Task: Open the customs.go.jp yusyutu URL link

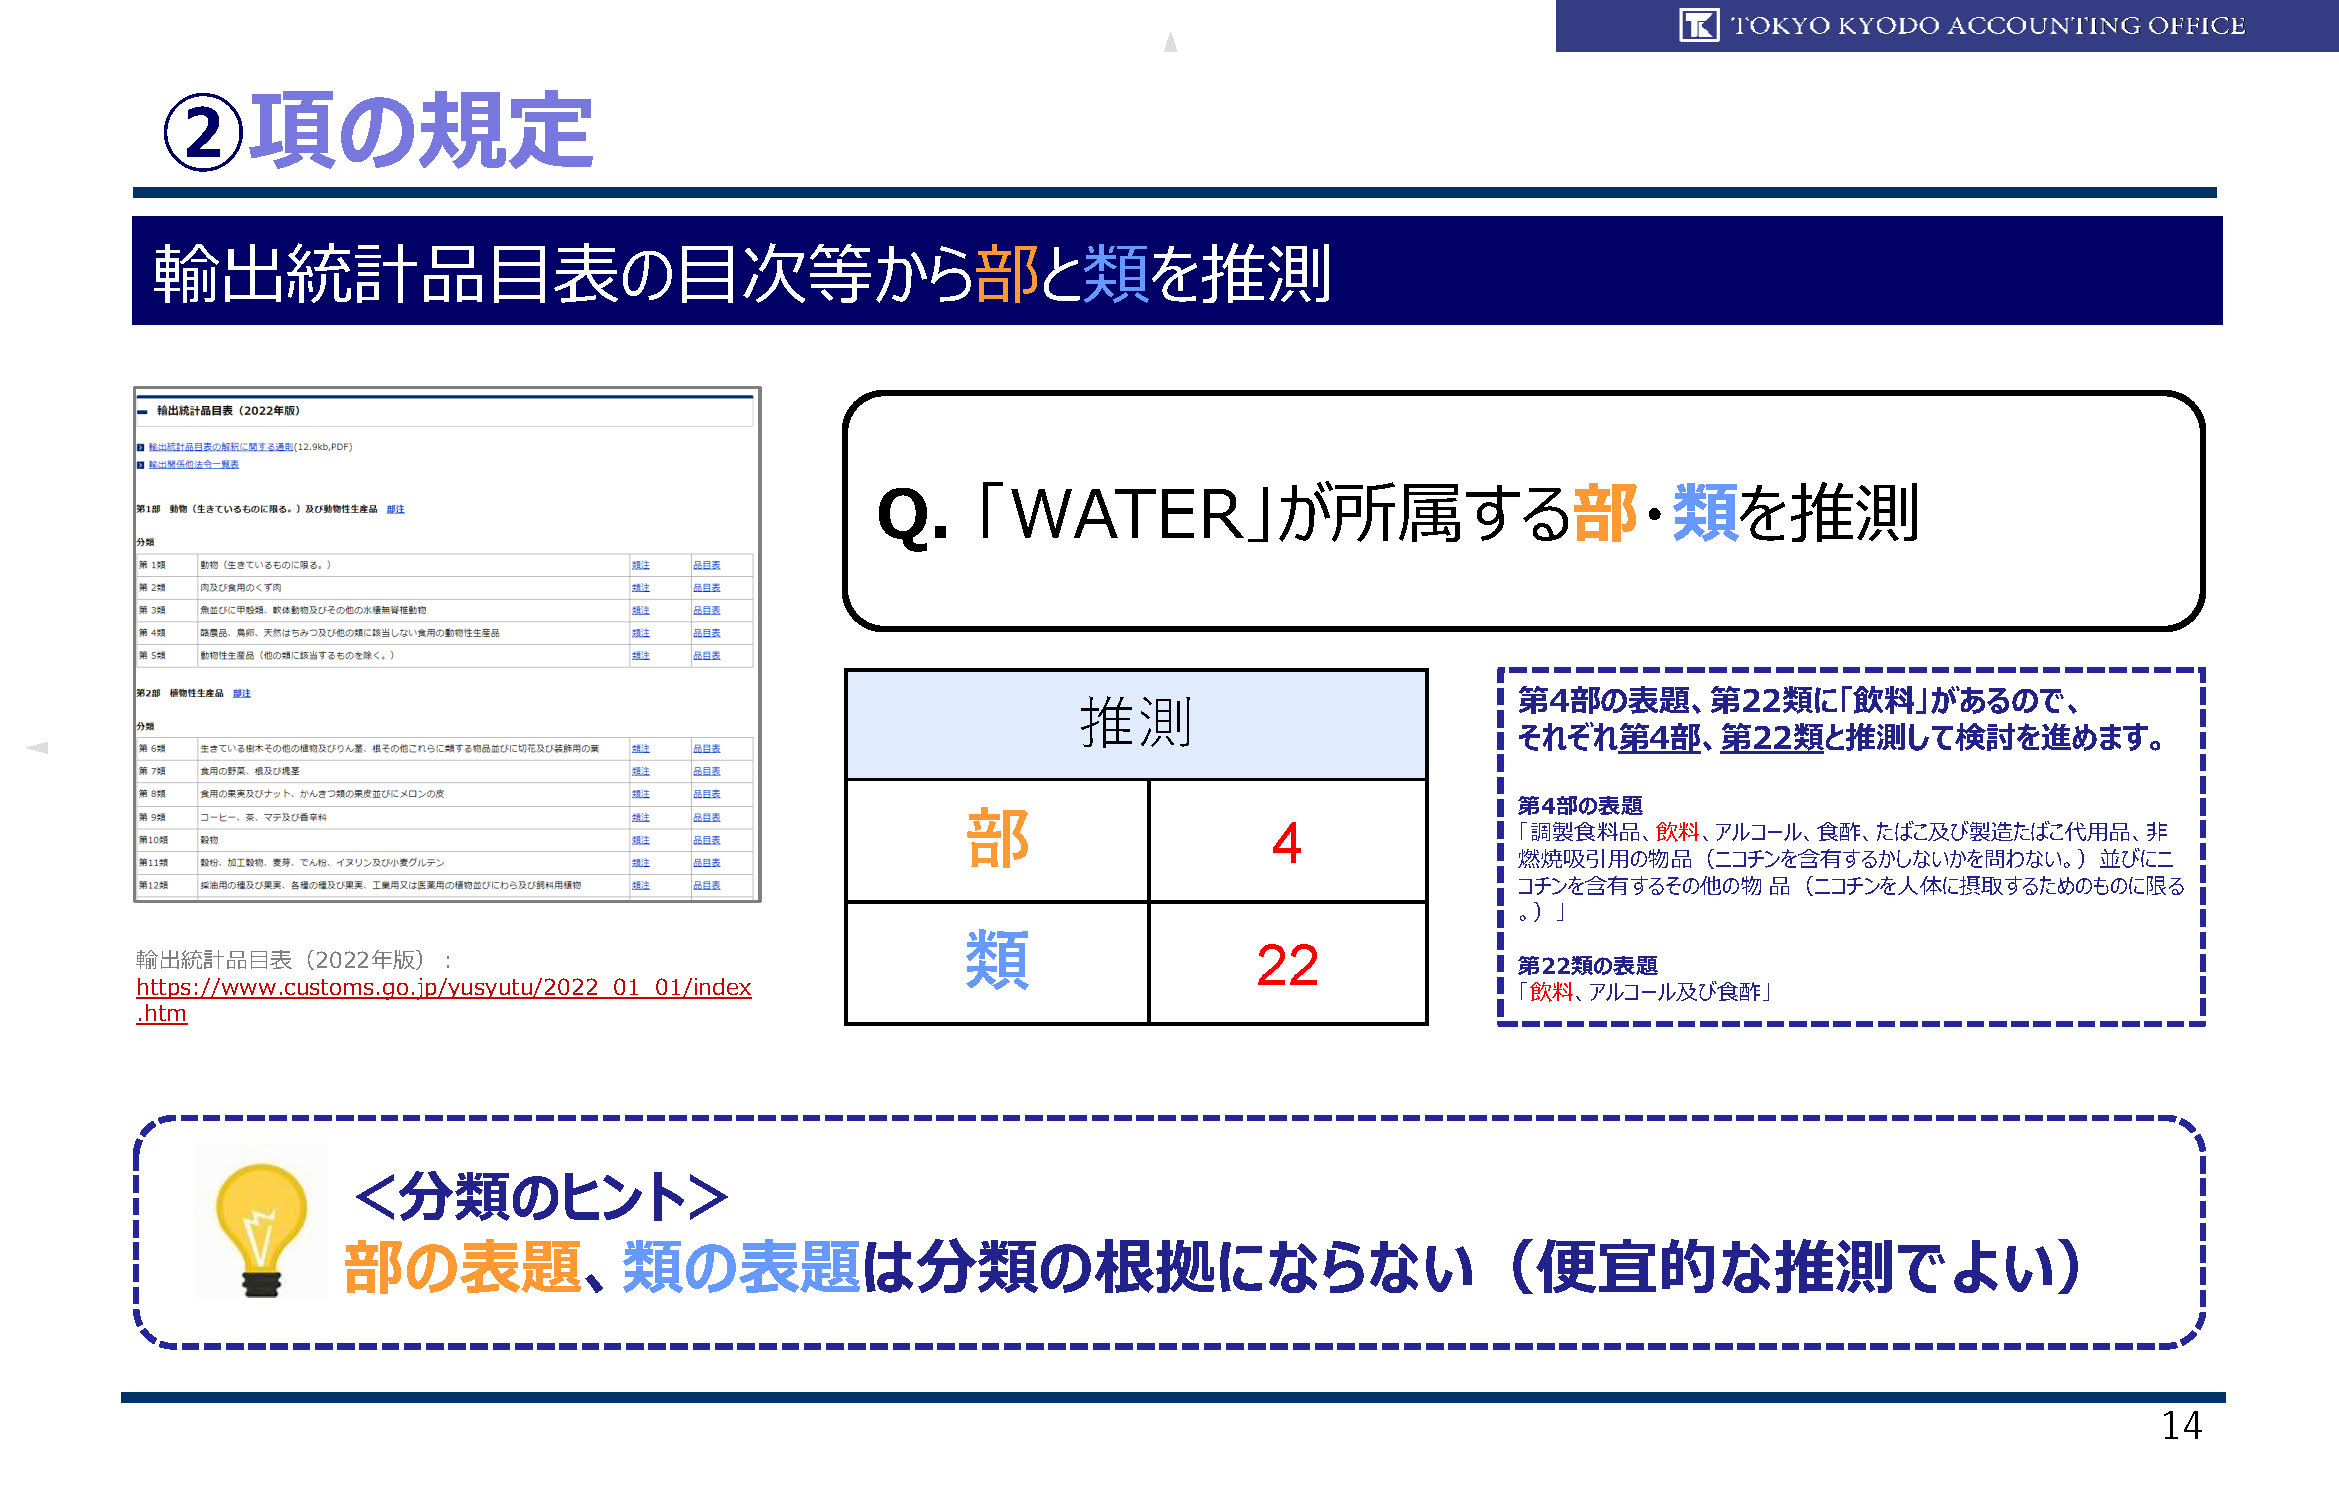Action: coord(443,988)
